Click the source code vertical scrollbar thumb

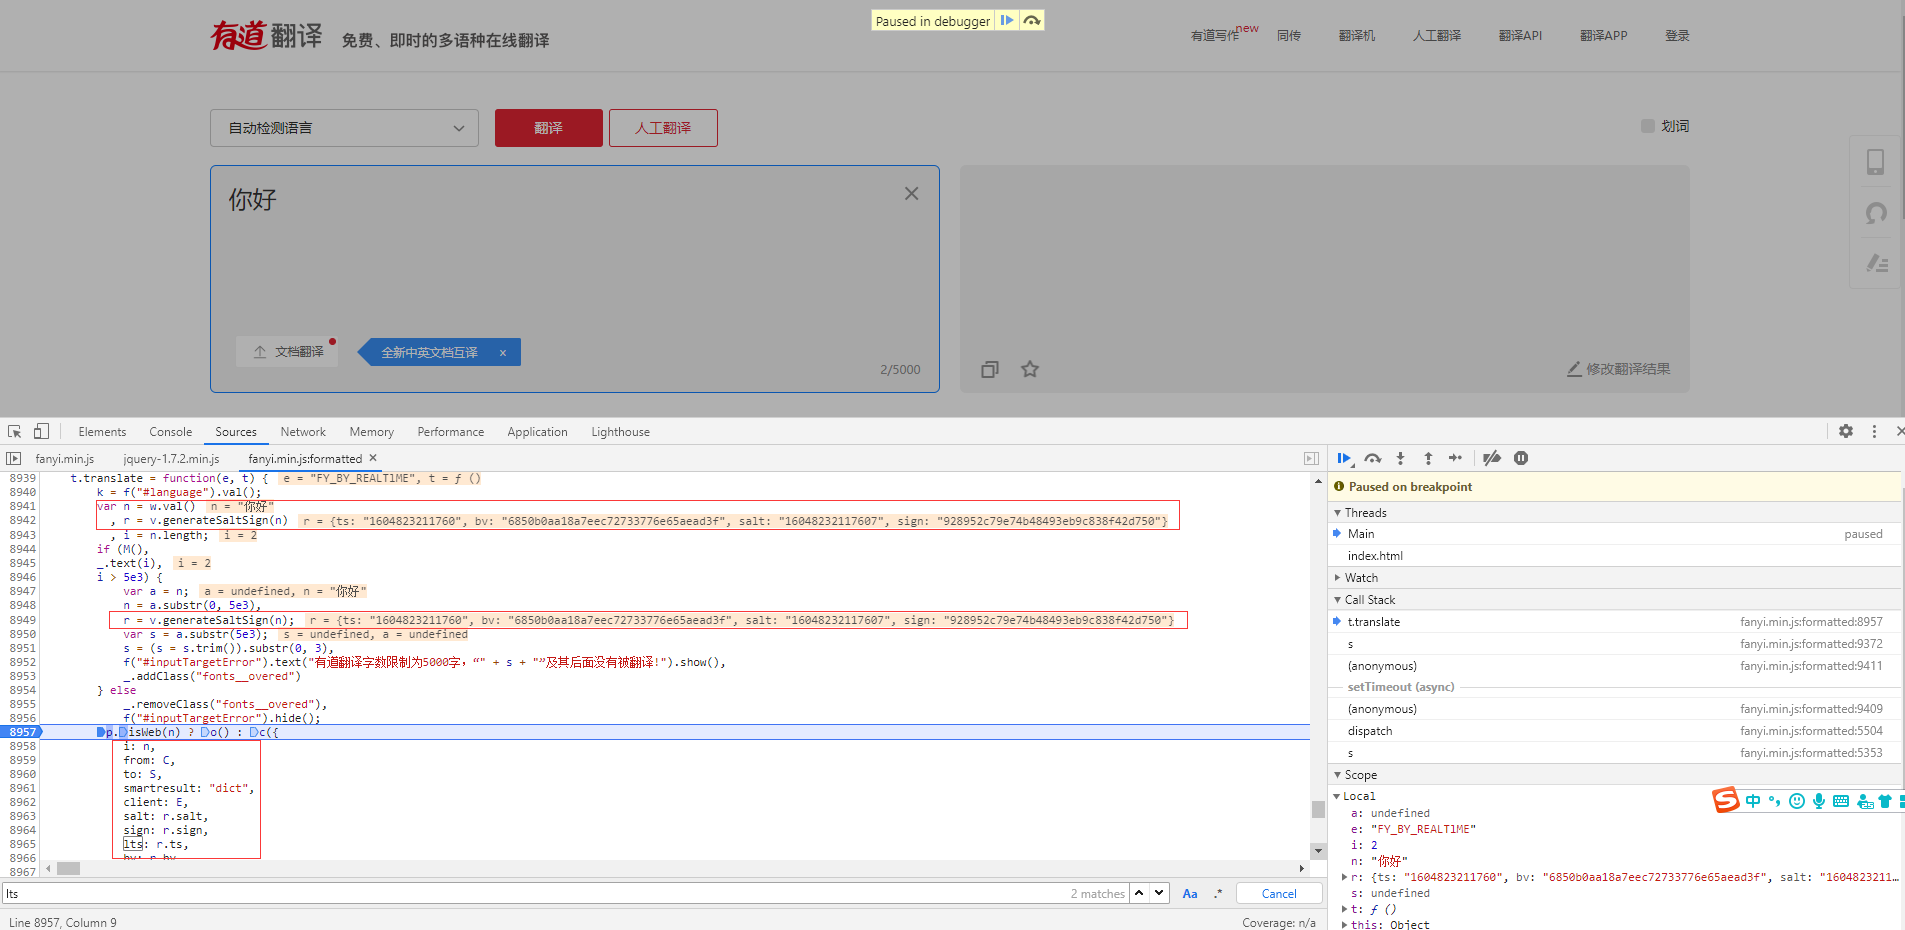click(x=1318, y=809)
